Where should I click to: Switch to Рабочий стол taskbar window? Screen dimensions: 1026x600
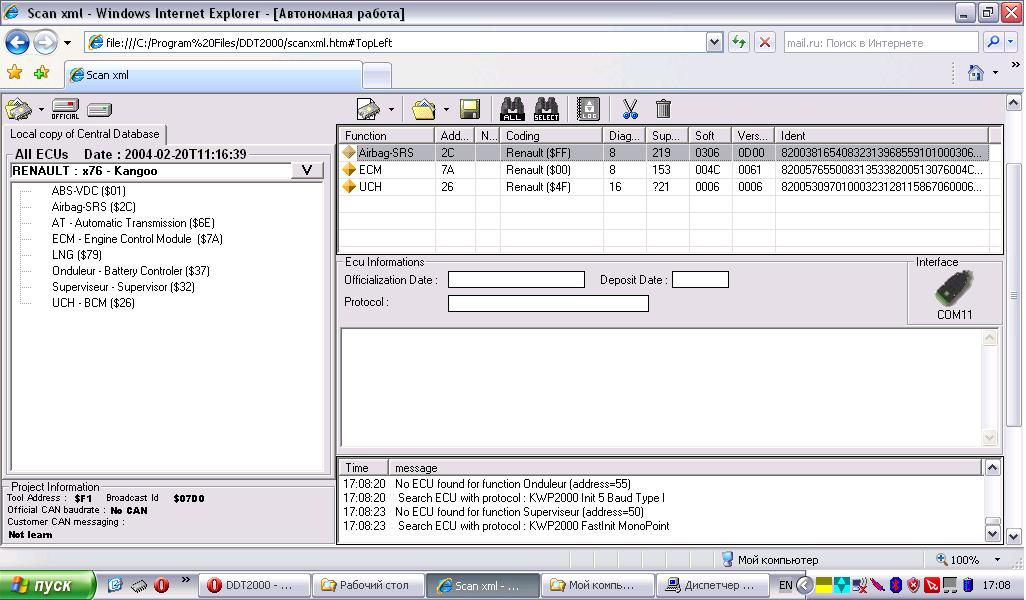click(x=368, y=585)
